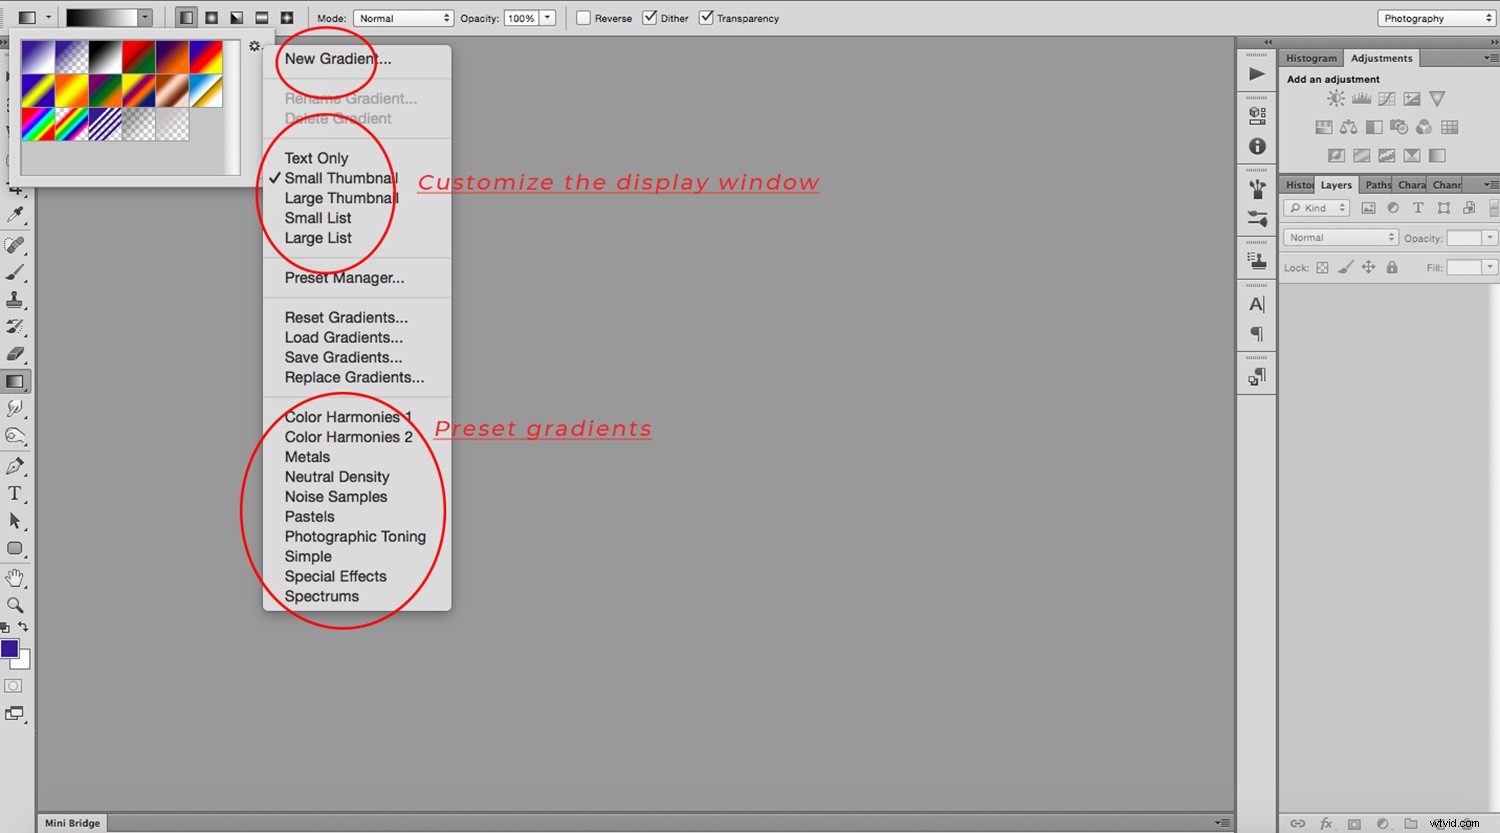The width and height of the screenshot is (1500, 833).
Task: Select the Pen tool
Action: pos(15,466)
